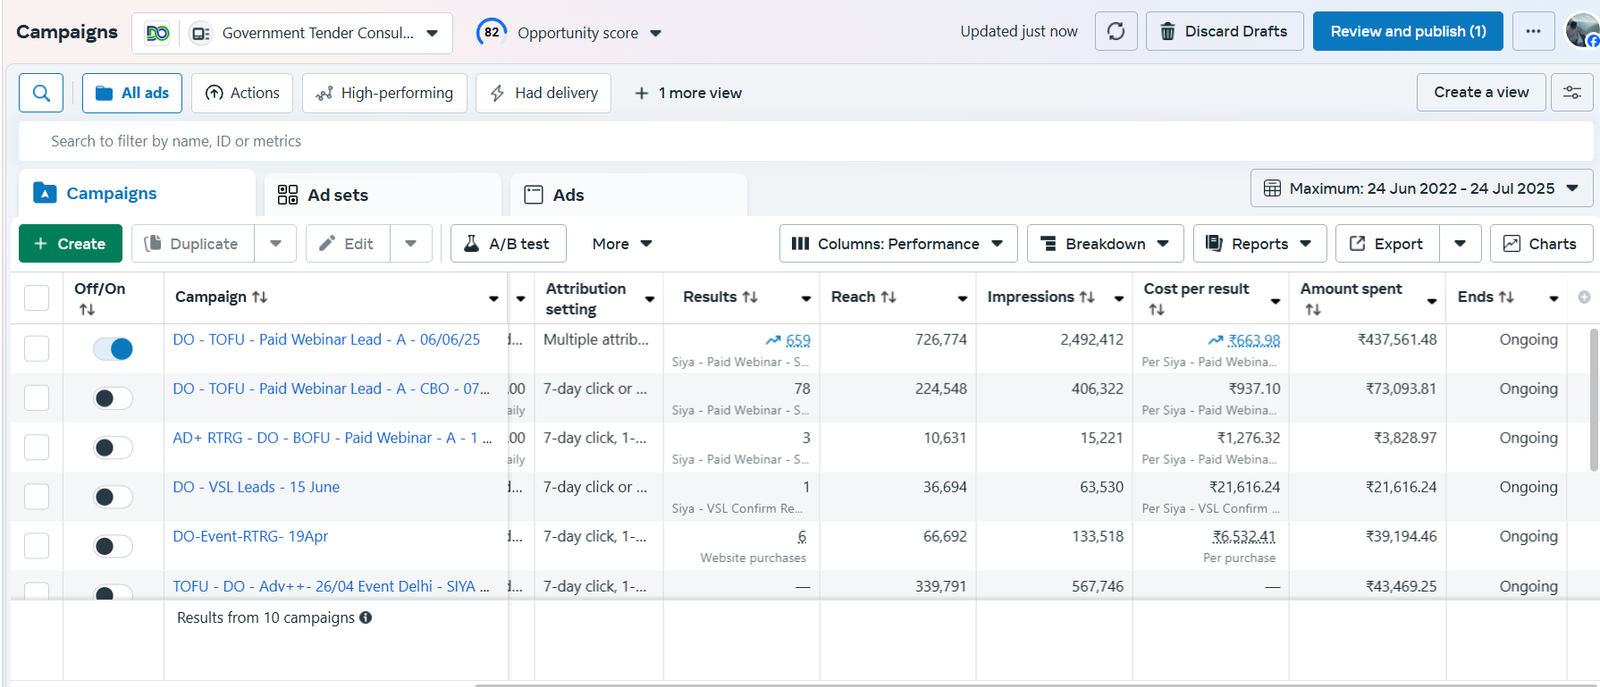Click the Discard Drafts trash button

[1224, 32]
